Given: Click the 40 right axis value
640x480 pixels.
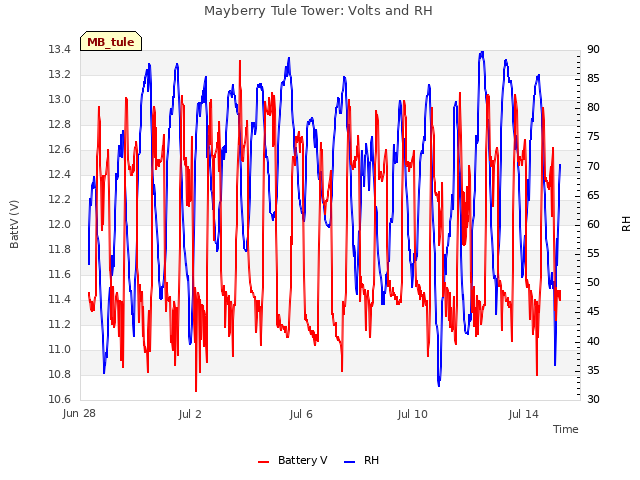Looking at the screenshot, I should (593, 341).
